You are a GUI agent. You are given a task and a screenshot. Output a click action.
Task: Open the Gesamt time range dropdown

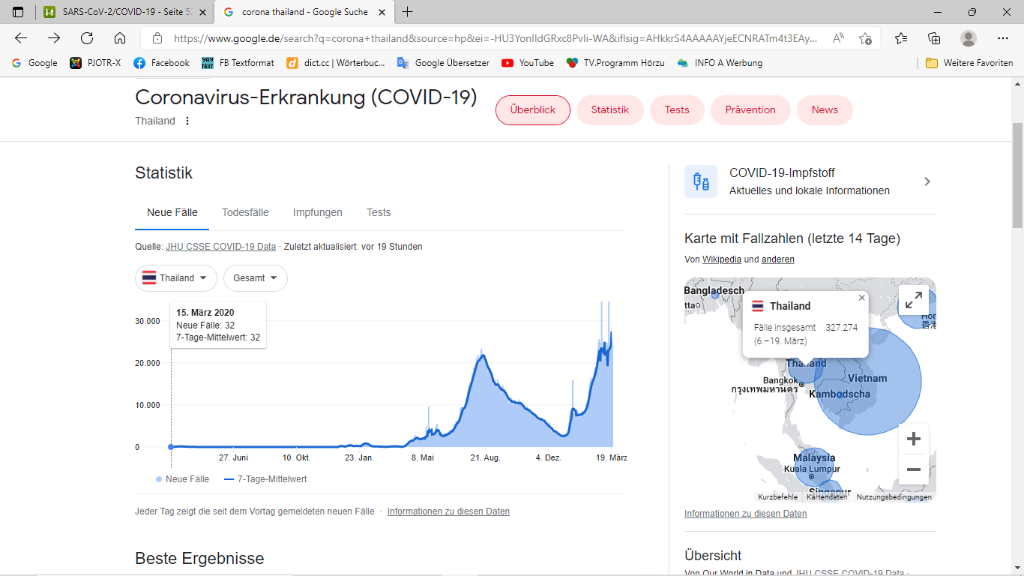255,278
